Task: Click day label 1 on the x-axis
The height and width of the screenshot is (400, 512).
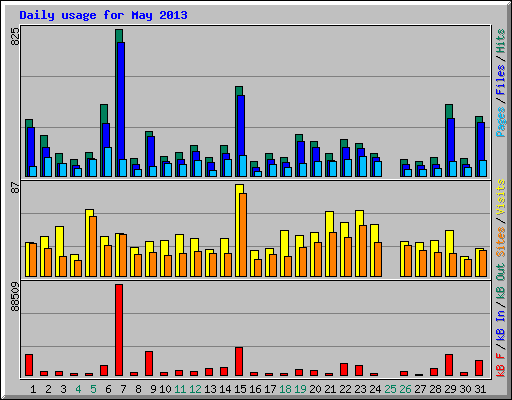Action: click(33, 389)
